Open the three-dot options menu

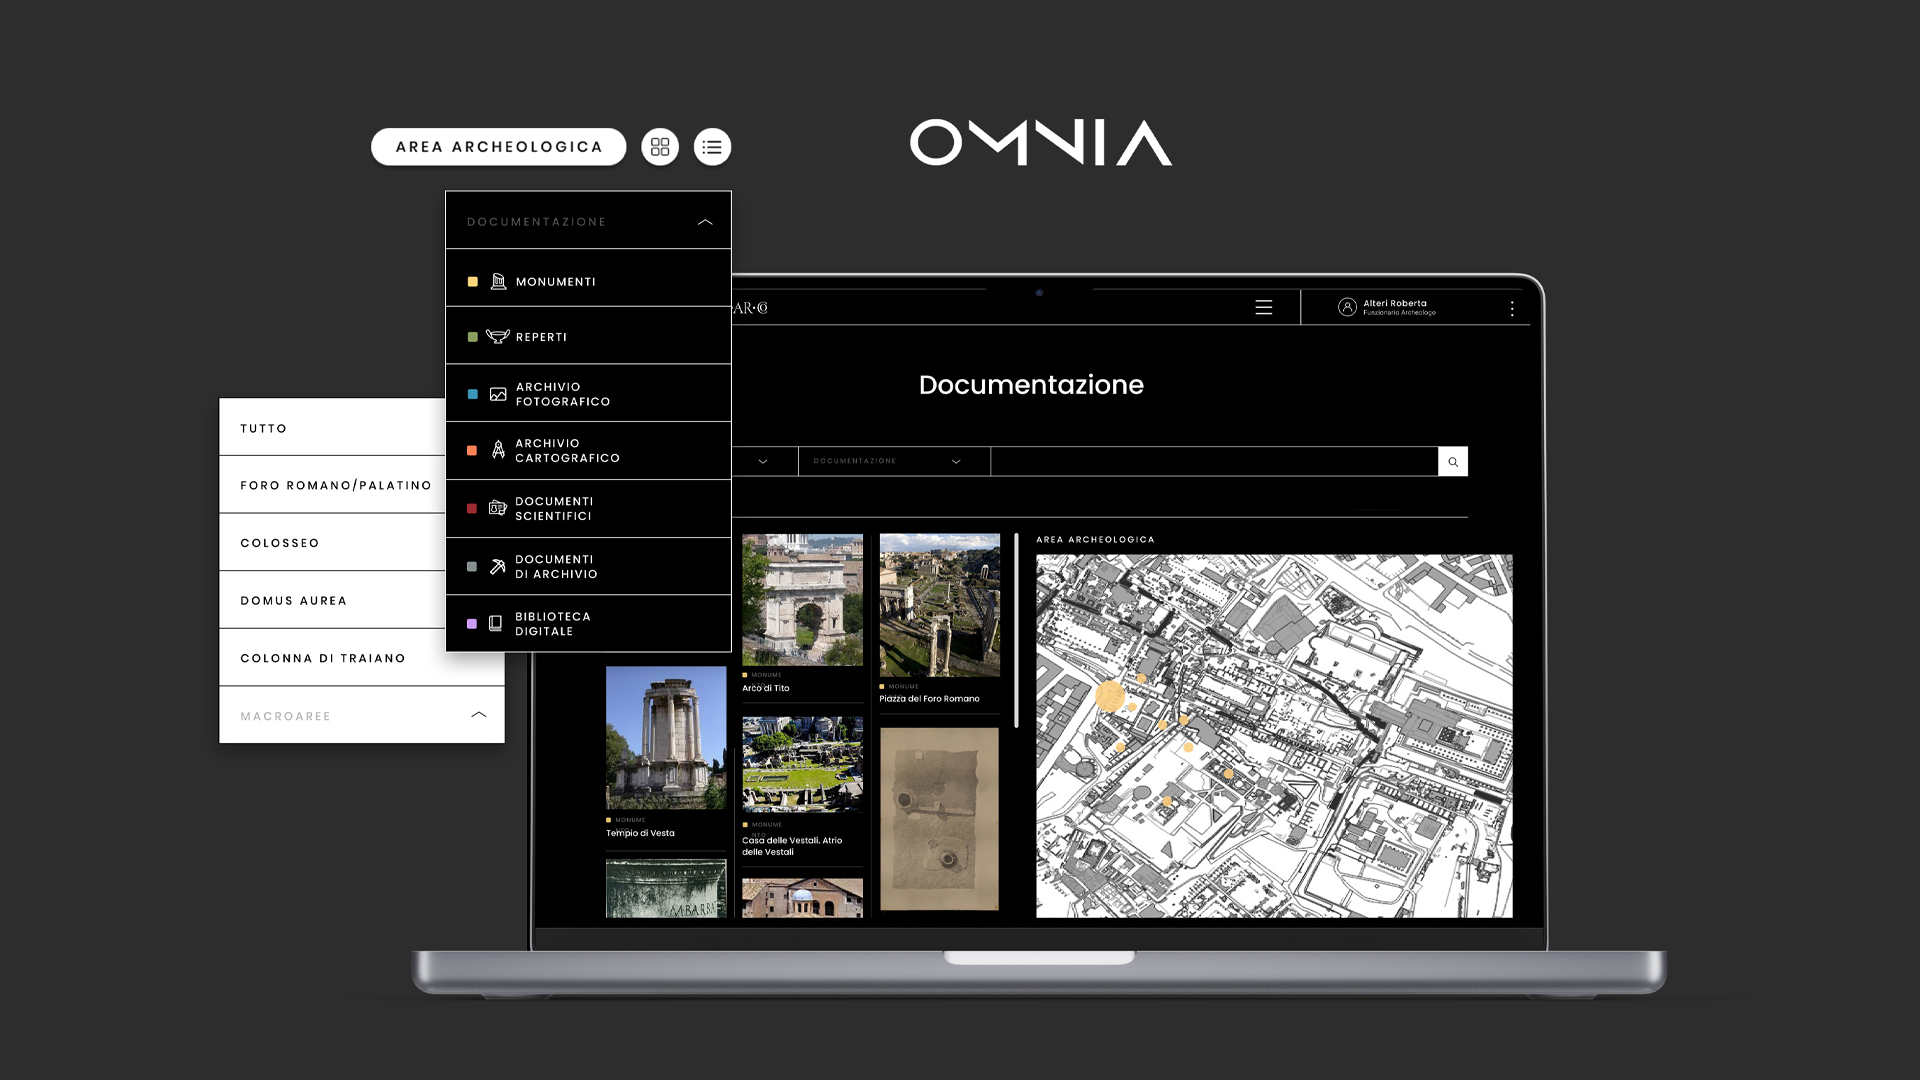1512,309
